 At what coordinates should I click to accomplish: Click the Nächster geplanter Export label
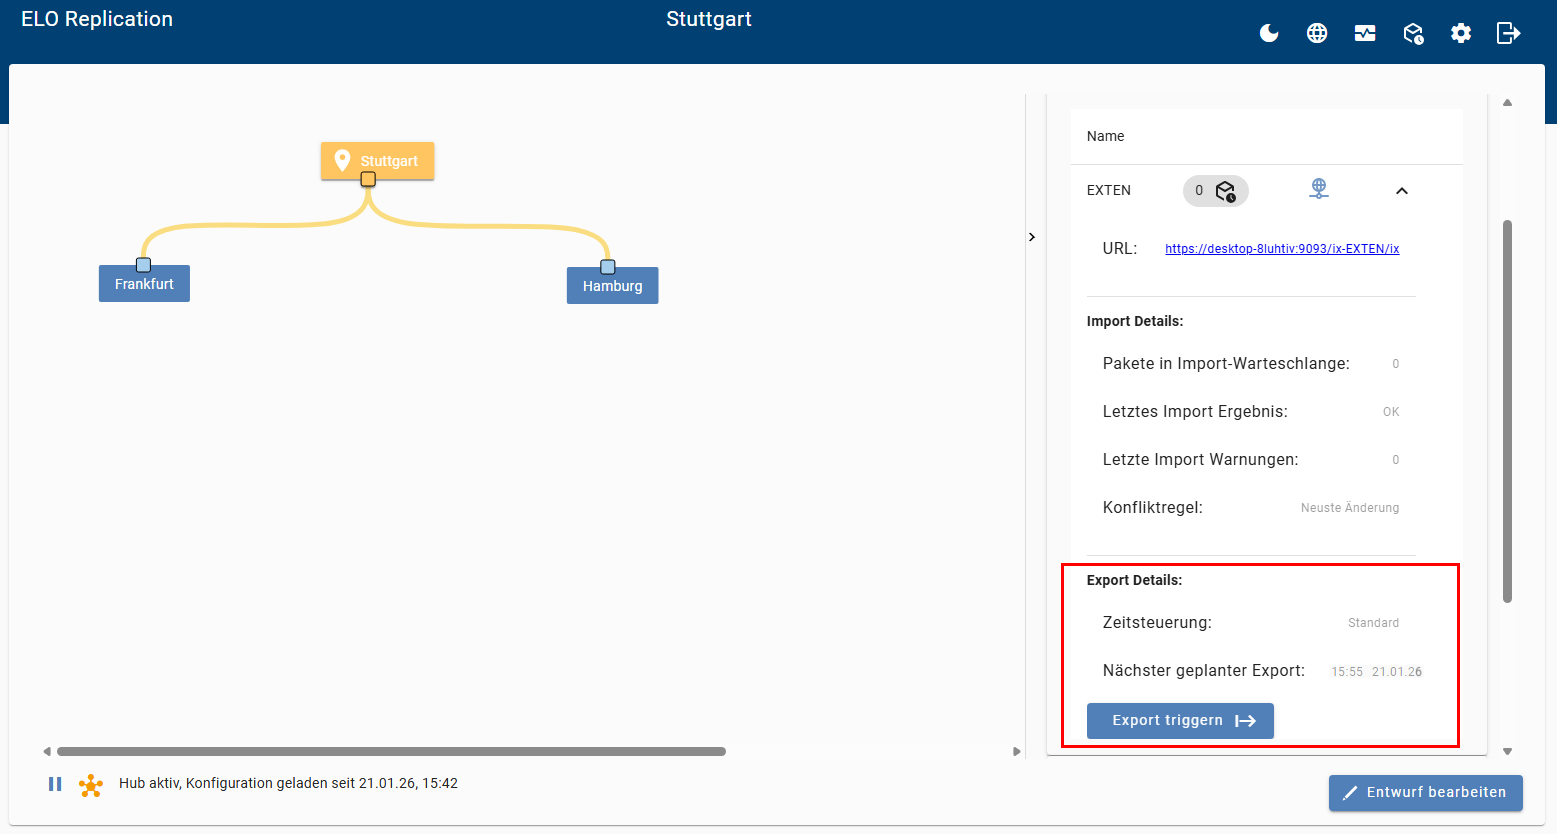point(1204,670)
